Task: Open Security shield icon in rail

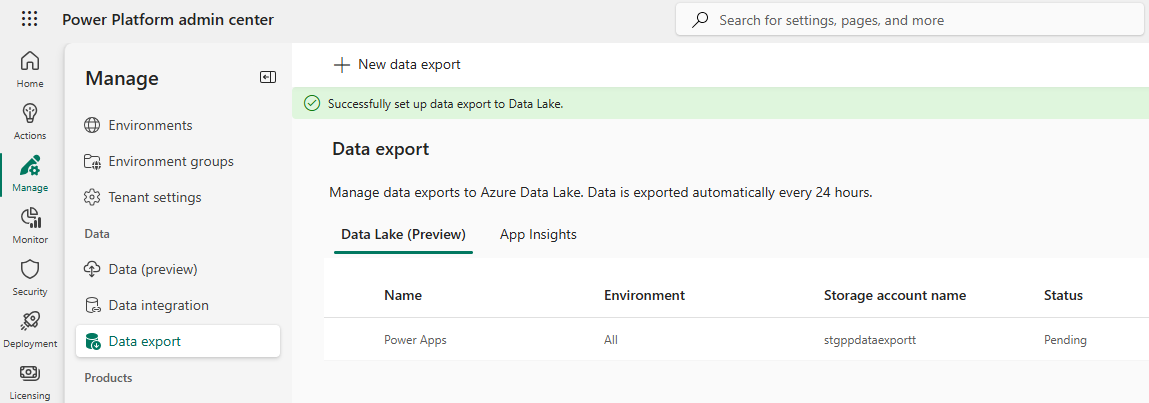Action: coord(30,276)
